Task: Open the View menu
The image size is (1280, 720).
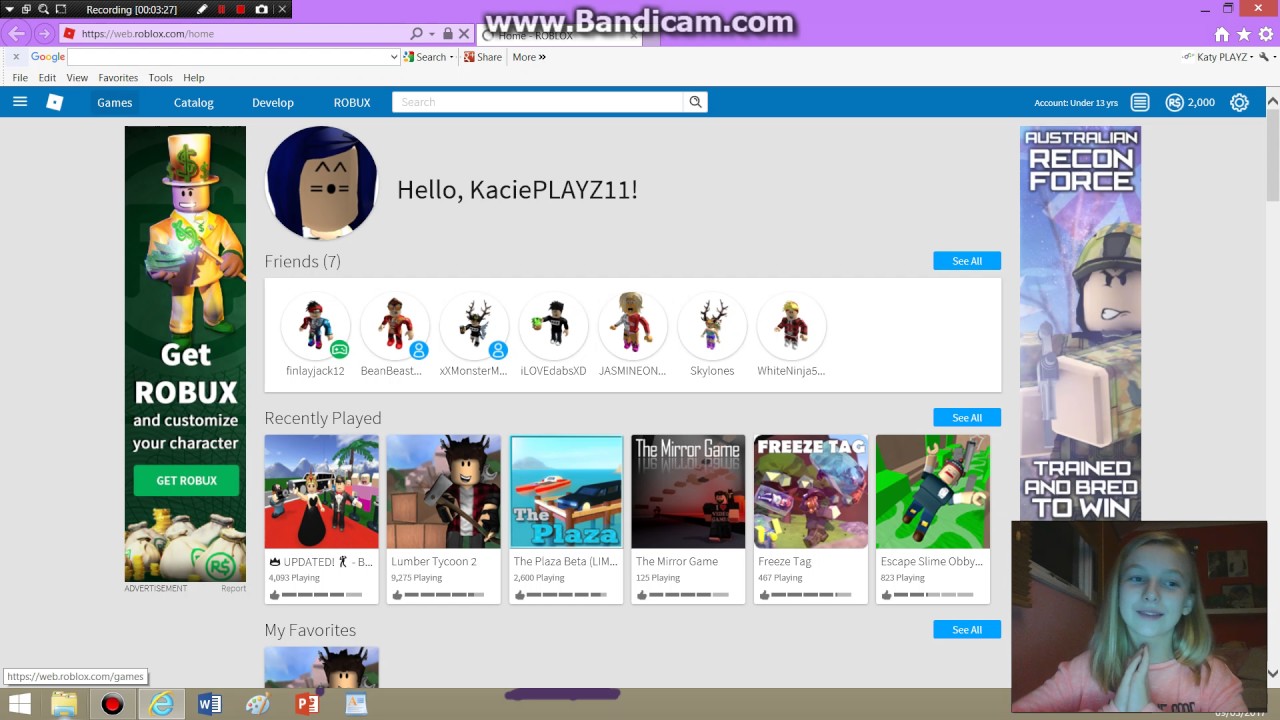Action: click(77, 77)
